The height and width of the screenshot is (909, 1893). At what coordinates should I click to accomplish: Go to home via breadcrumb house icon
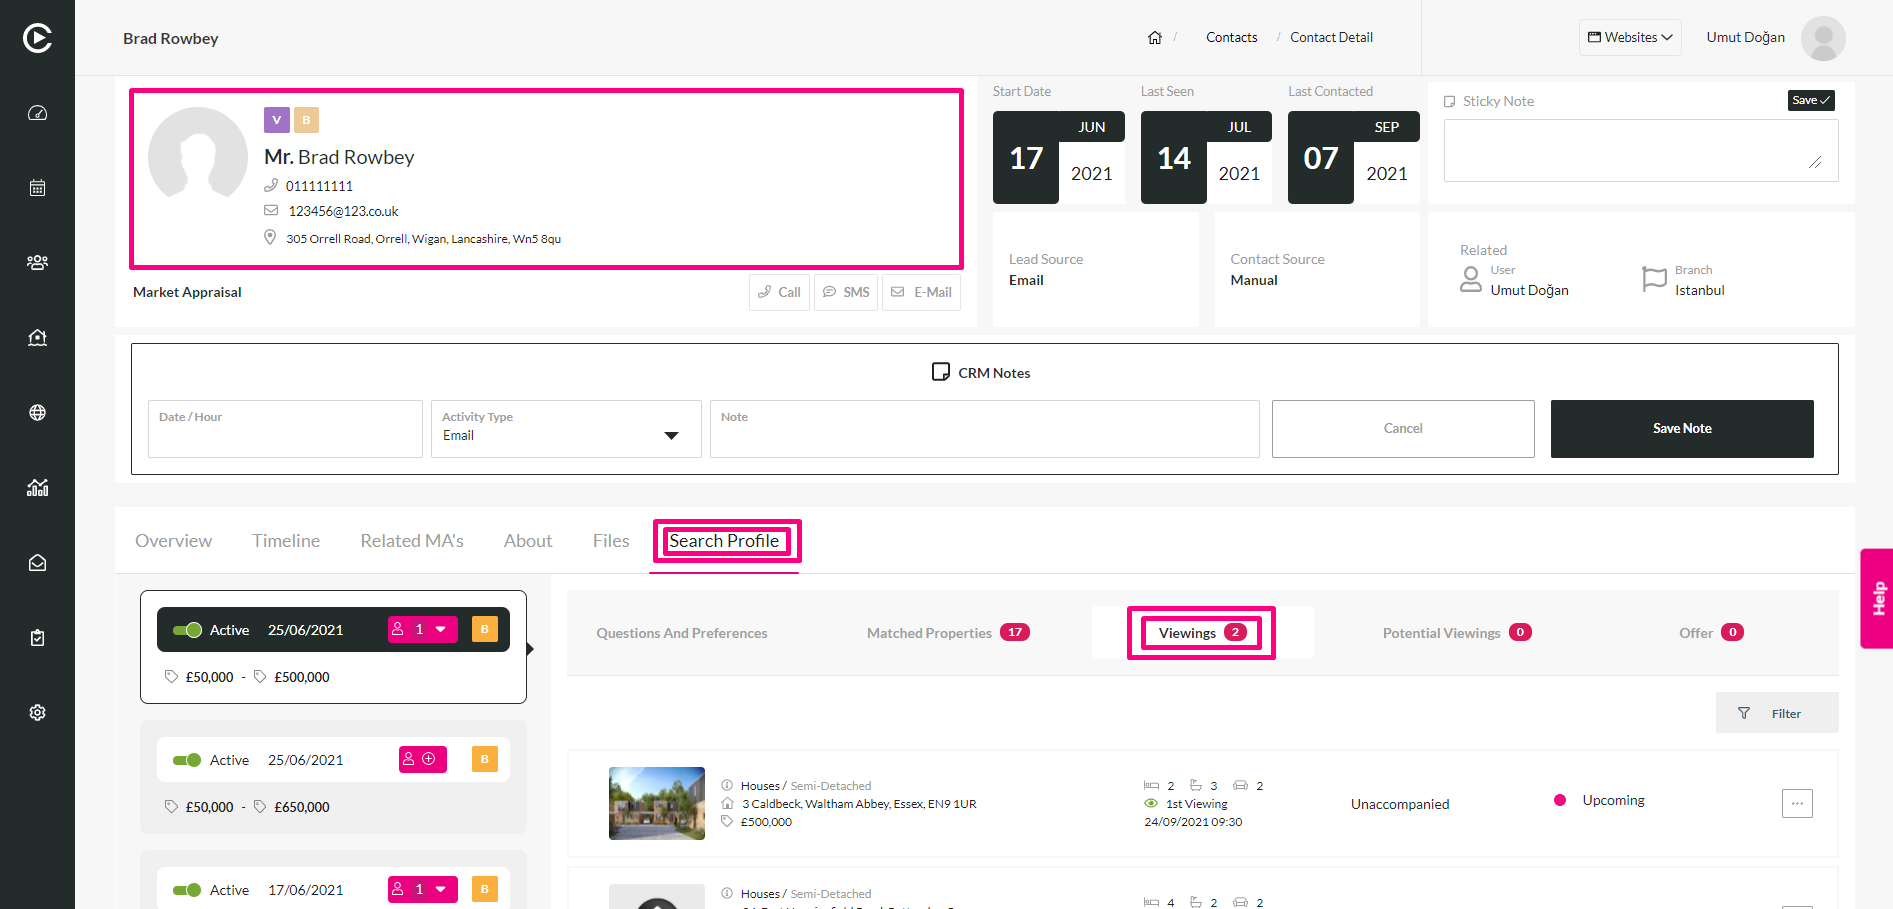coord(1155,38)
